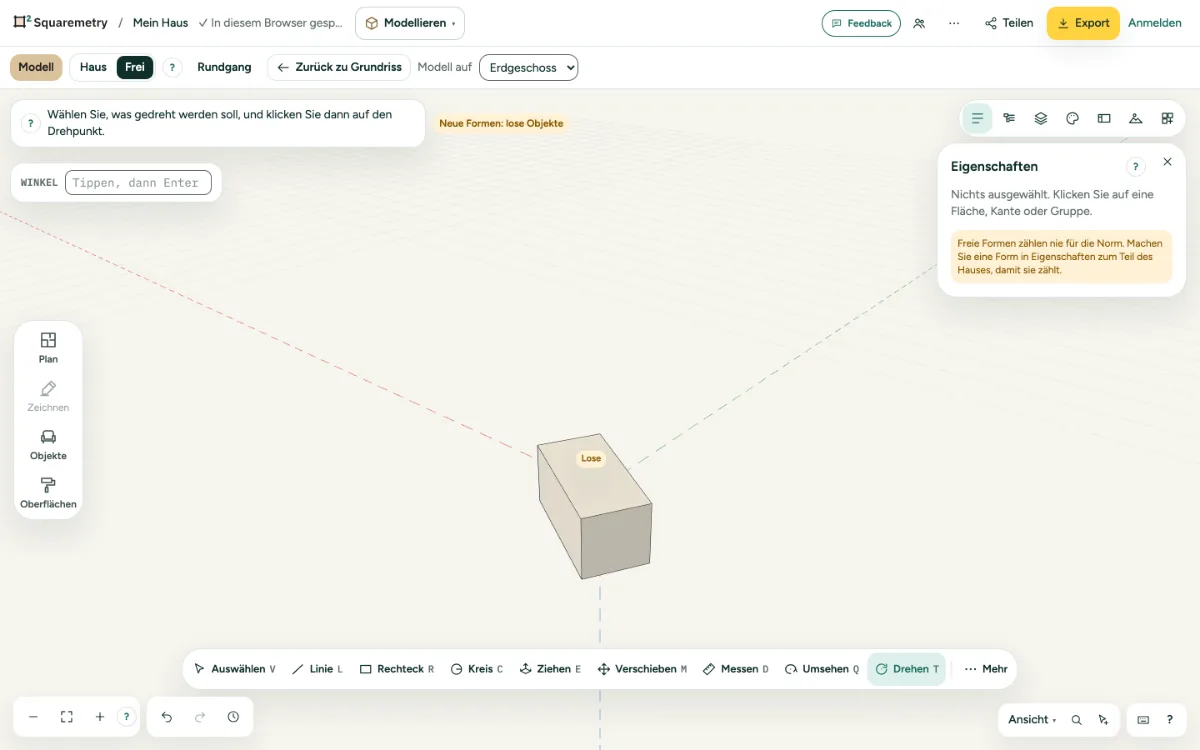1200x750 pixels.
Task: Select the Messen measure tool
Action: 735,669
